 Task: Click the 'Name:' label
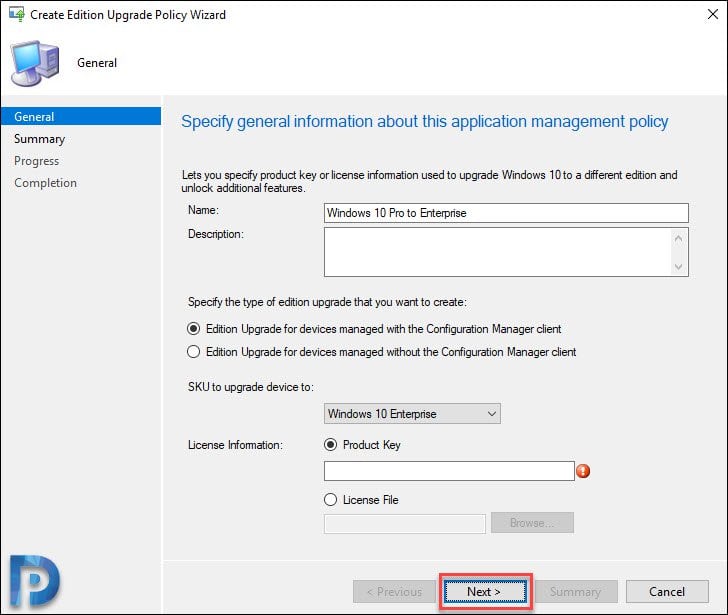coord(203,210)
